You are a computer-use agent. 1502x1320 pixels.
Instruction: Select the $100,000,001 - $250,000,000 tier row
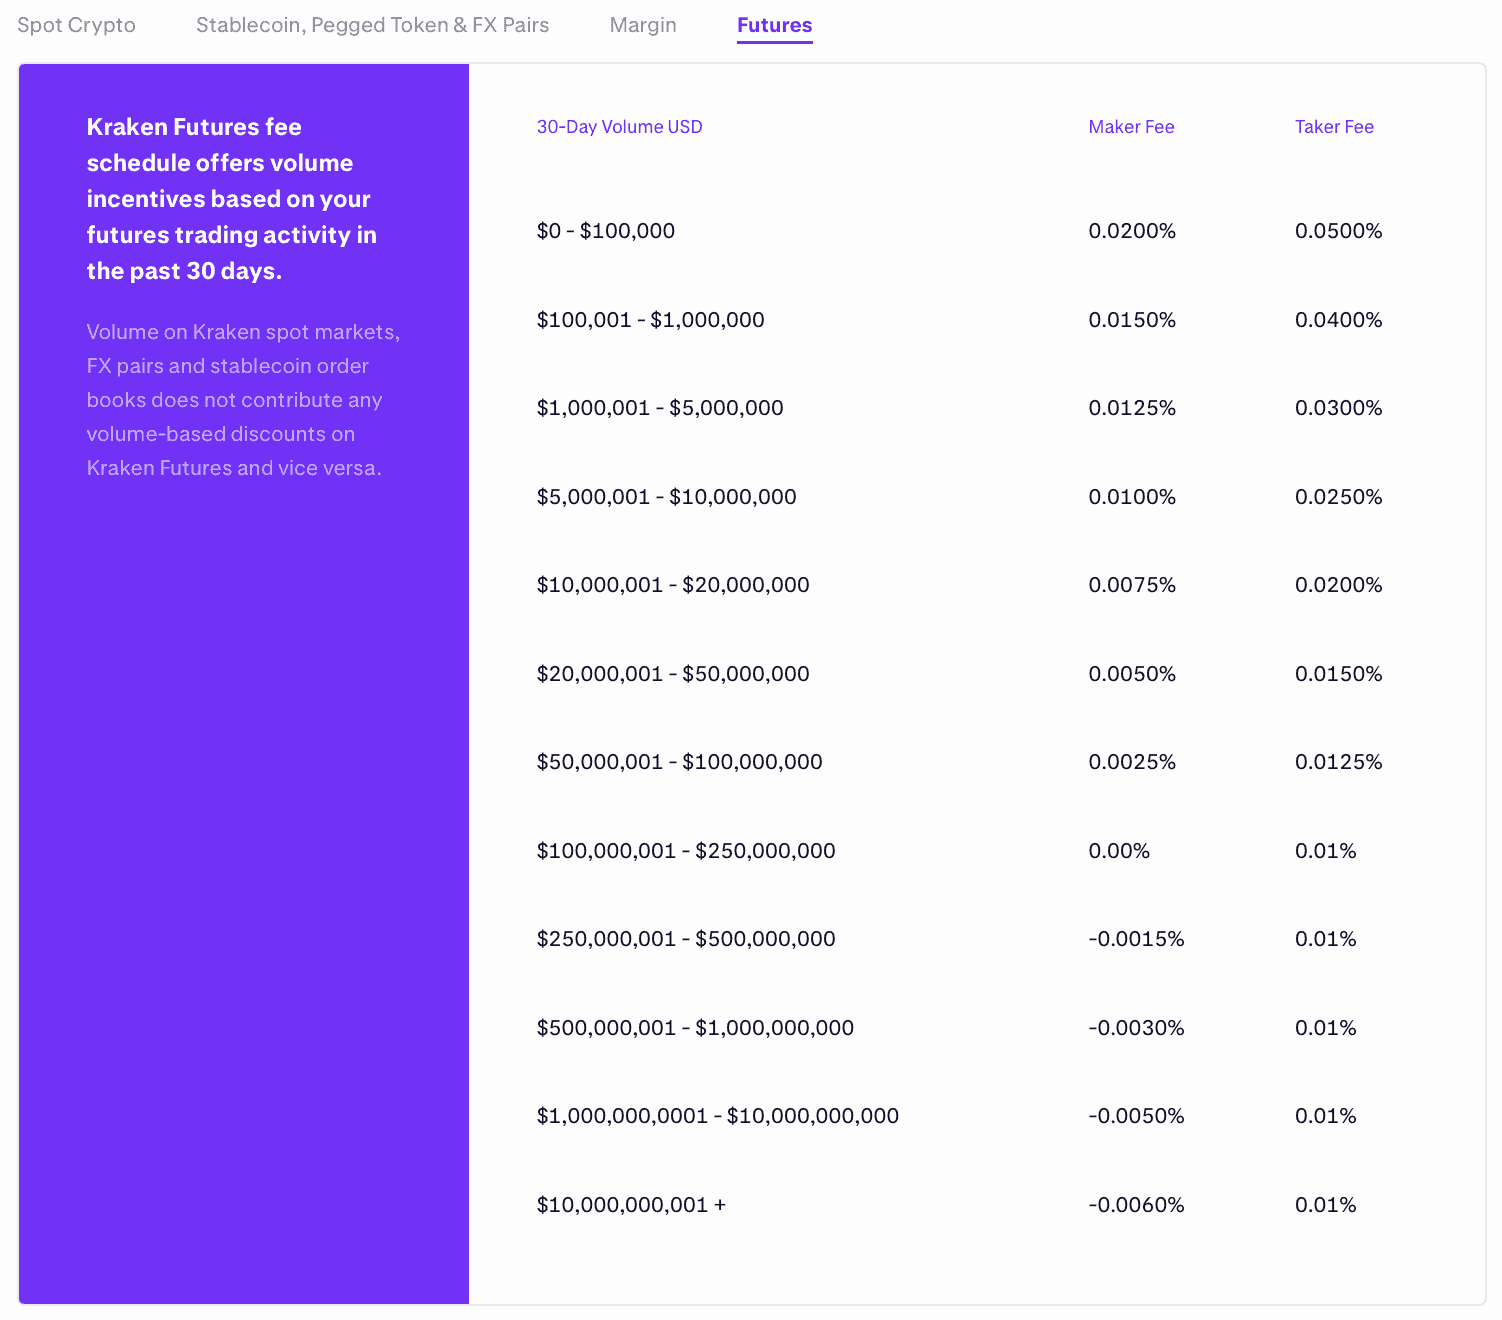686,851
